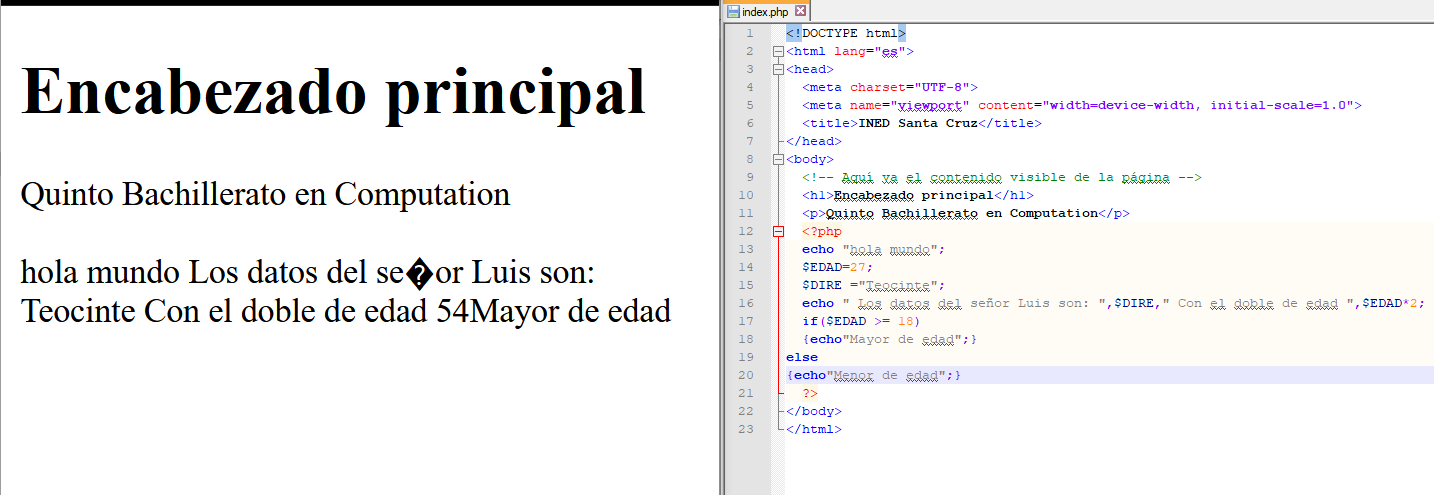Click the red ?> closing php tag
1434x495 pixels.
(810, 393)
